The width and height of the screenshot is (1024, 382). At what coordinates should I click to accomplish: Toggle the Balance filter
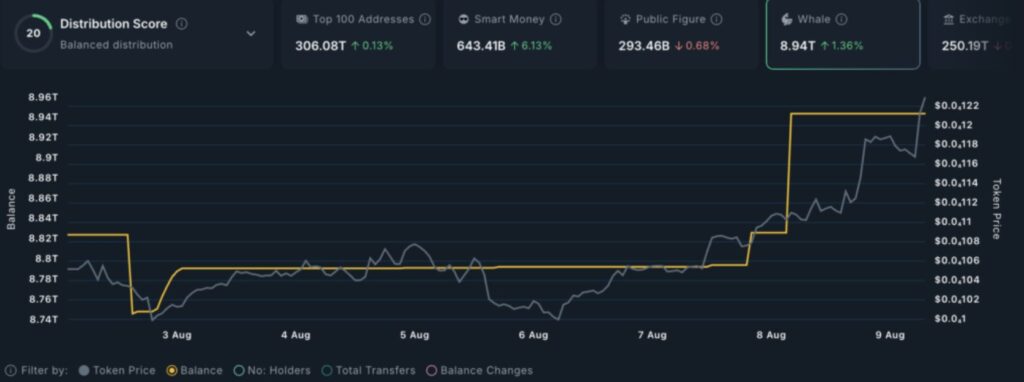(x=195, y=370)
